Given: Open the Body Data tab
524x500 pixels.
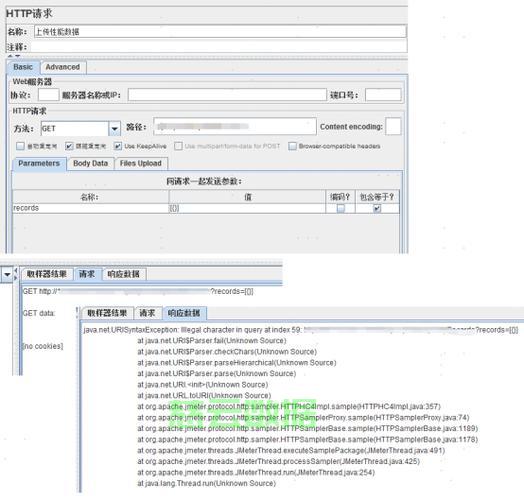Looking at the screenshot, I should pyautogui.click(x=90, y=163).
